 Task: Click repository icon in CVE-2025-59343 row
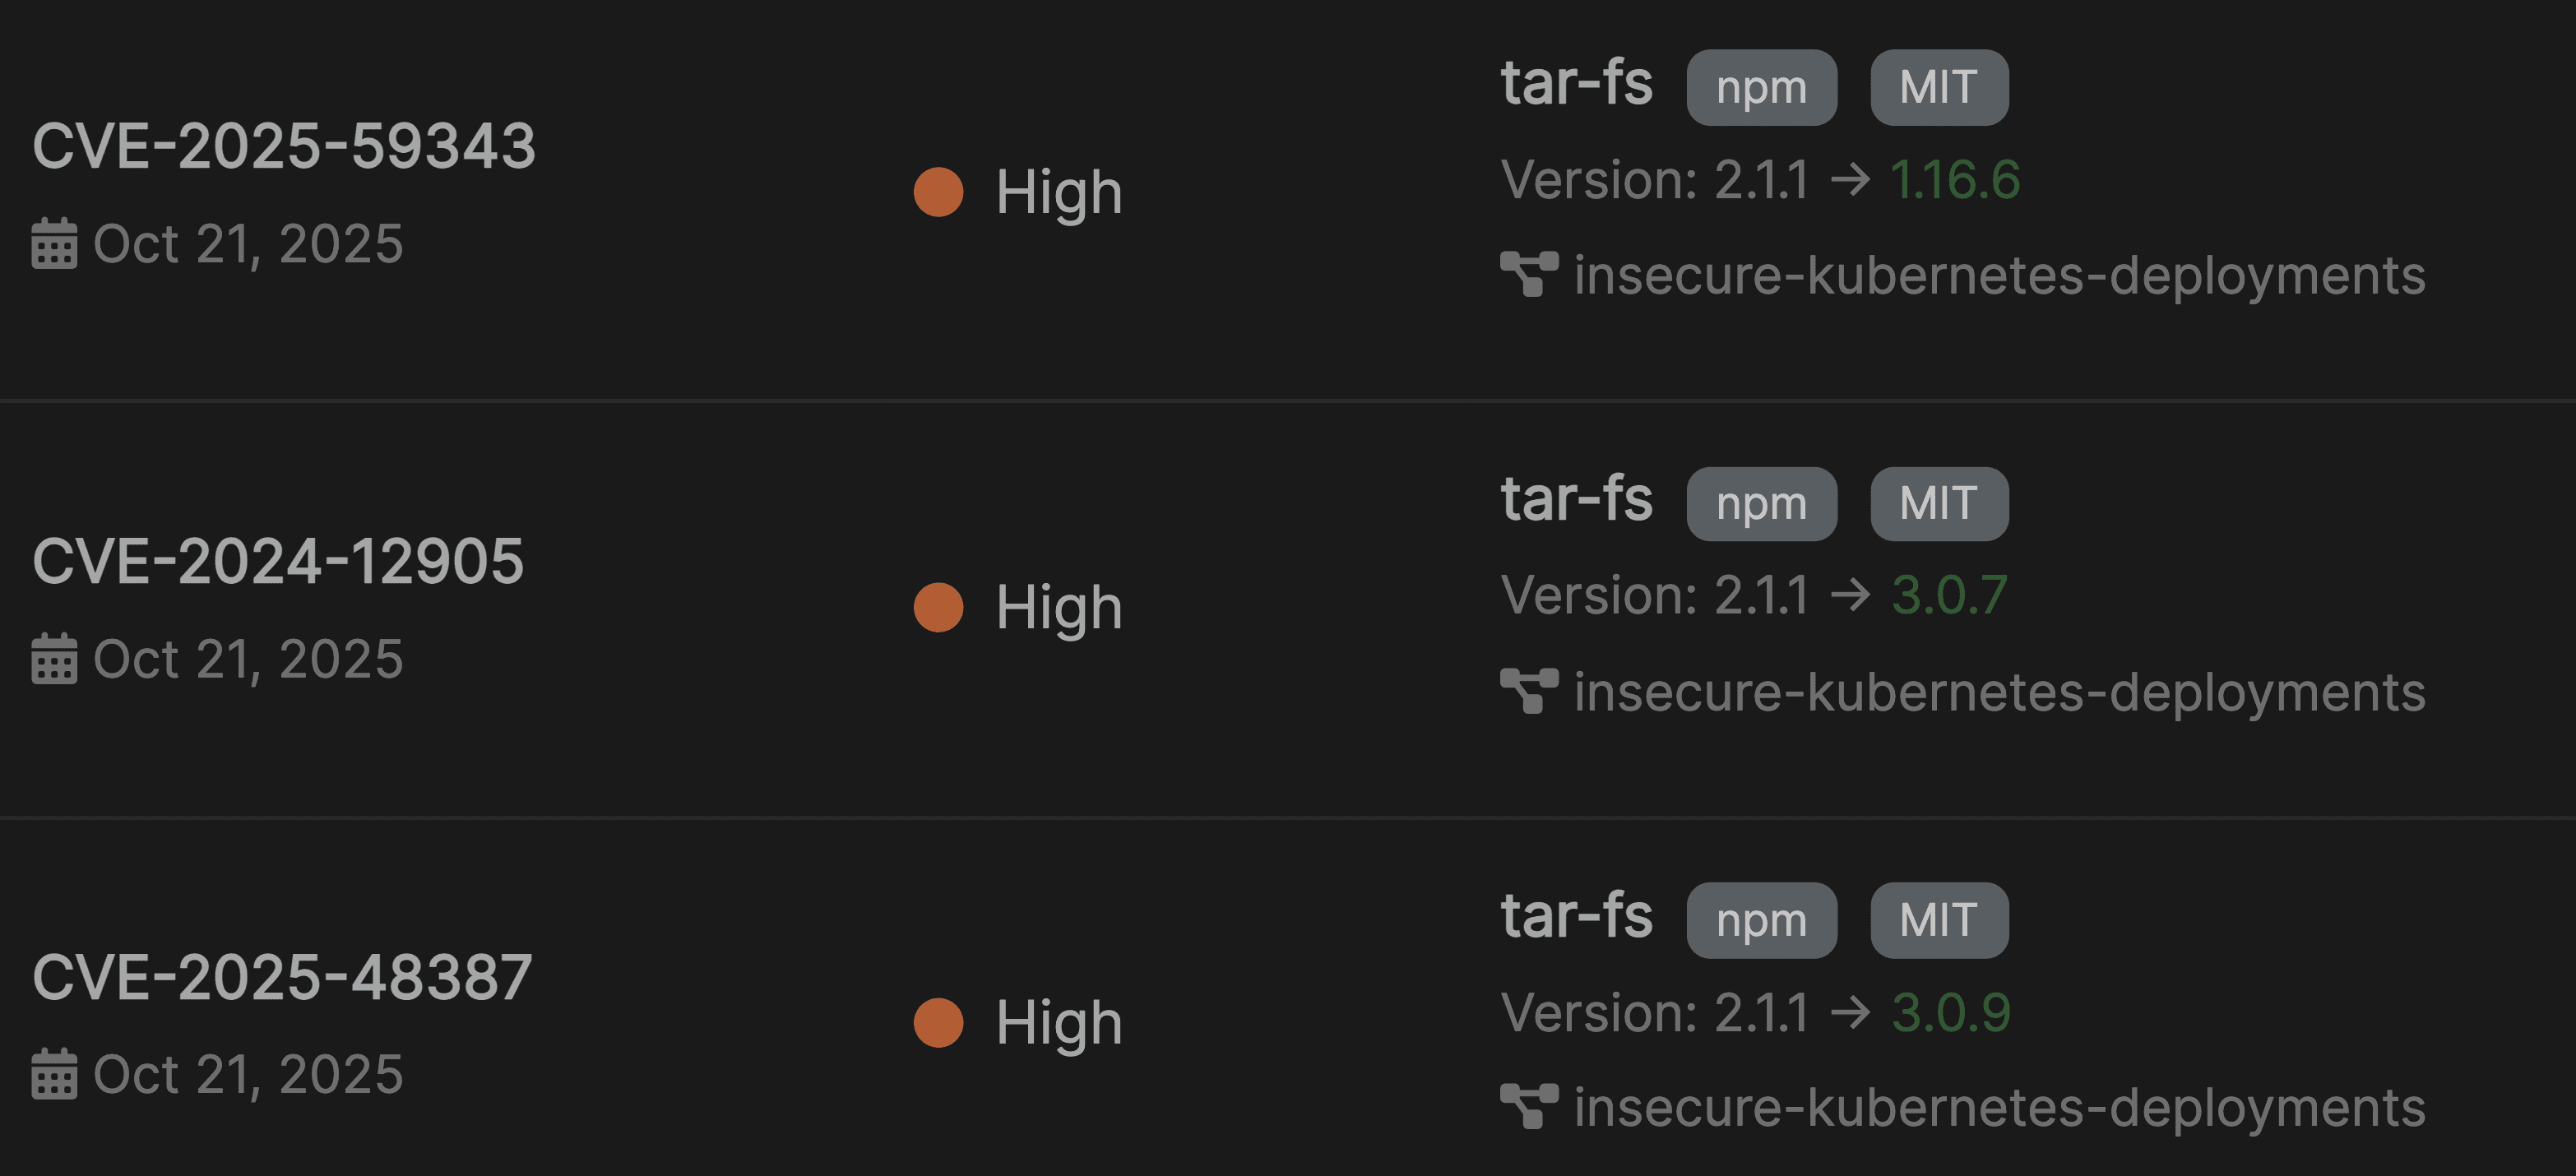pos(1529,275)
